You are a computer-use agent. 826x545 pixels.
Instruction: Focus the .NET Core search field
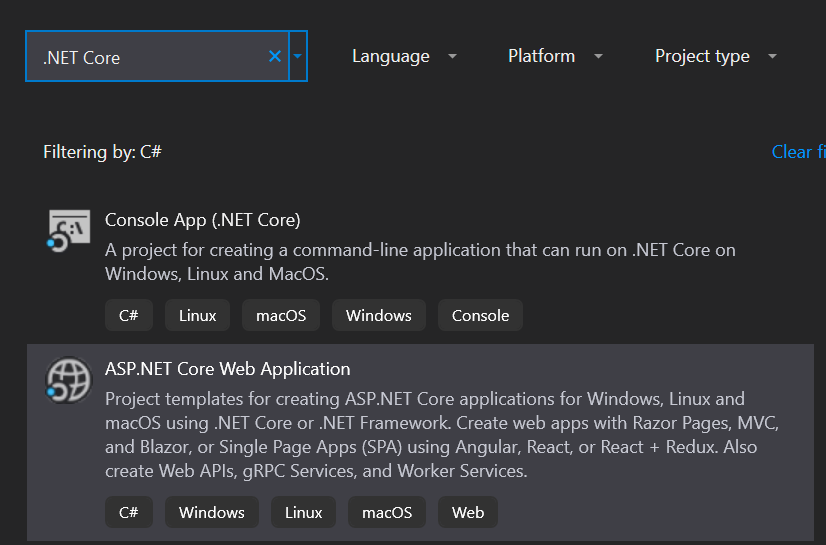[150, 57]
